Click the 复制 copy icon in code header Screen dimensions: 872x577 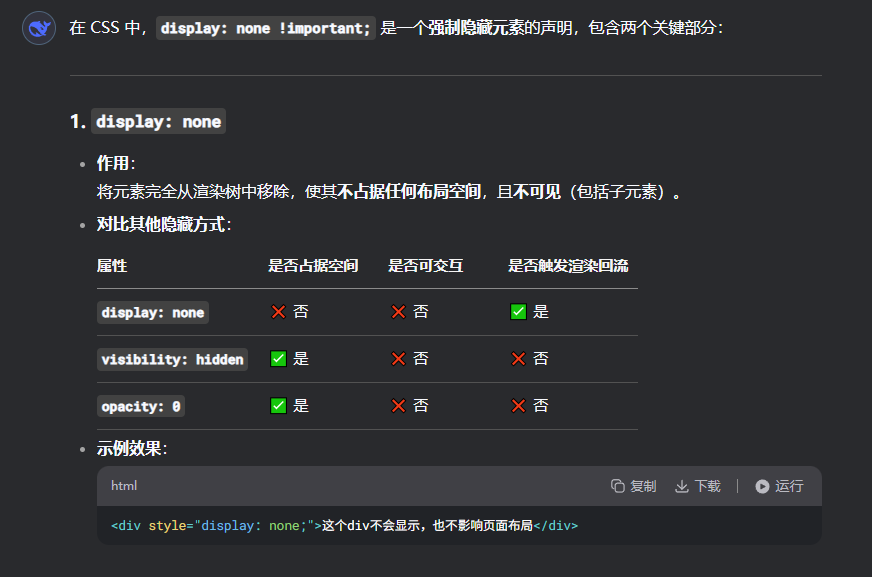point(618,486)
